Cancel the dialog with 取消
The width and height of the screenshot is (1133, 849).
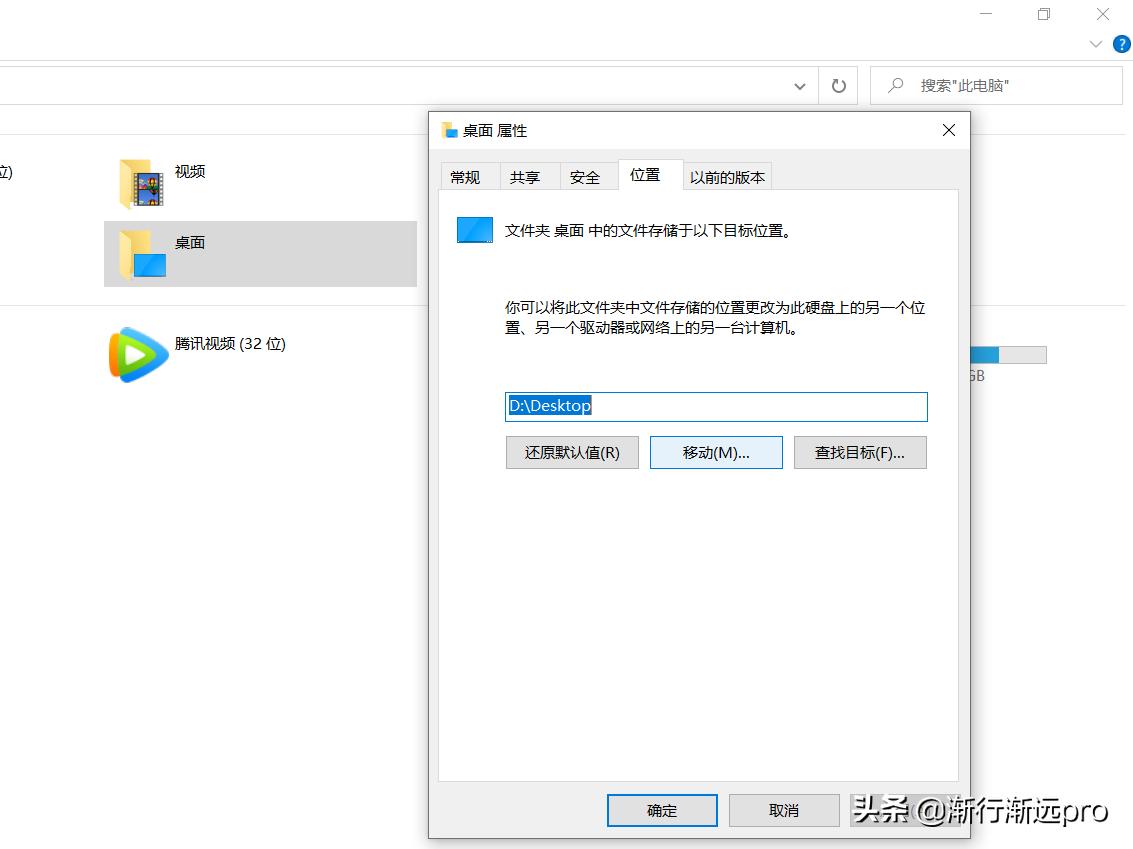[784, 810]
